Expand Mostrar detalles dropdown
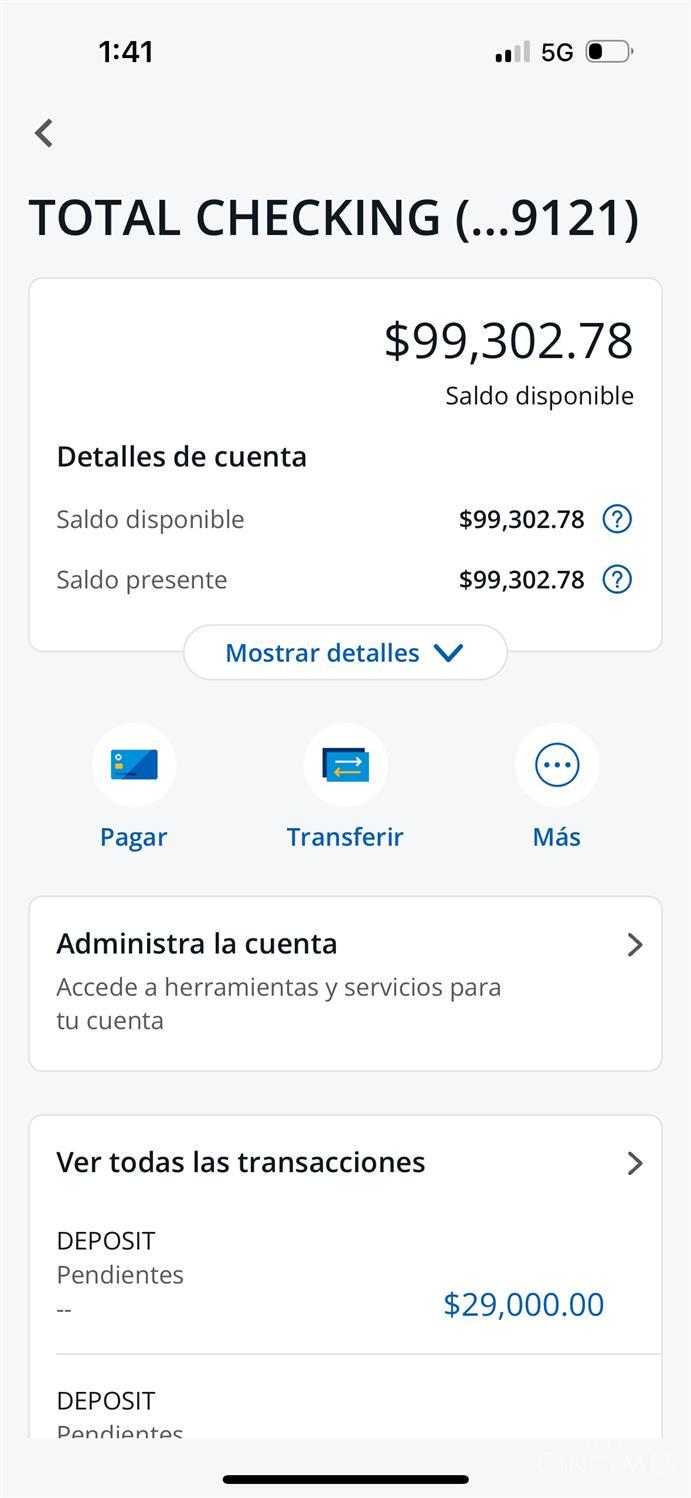 coord(345,652)
